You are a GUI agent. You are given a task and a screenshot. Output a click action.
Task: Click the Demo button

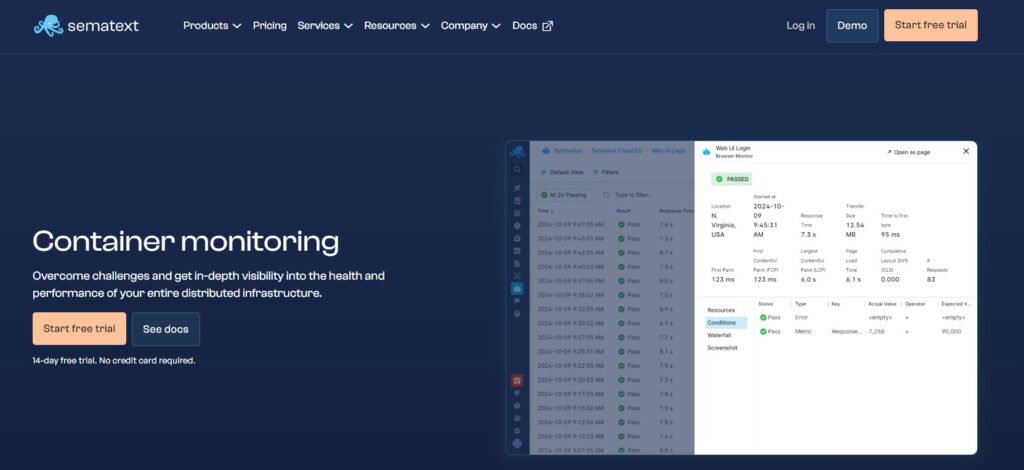coord(852,25)
